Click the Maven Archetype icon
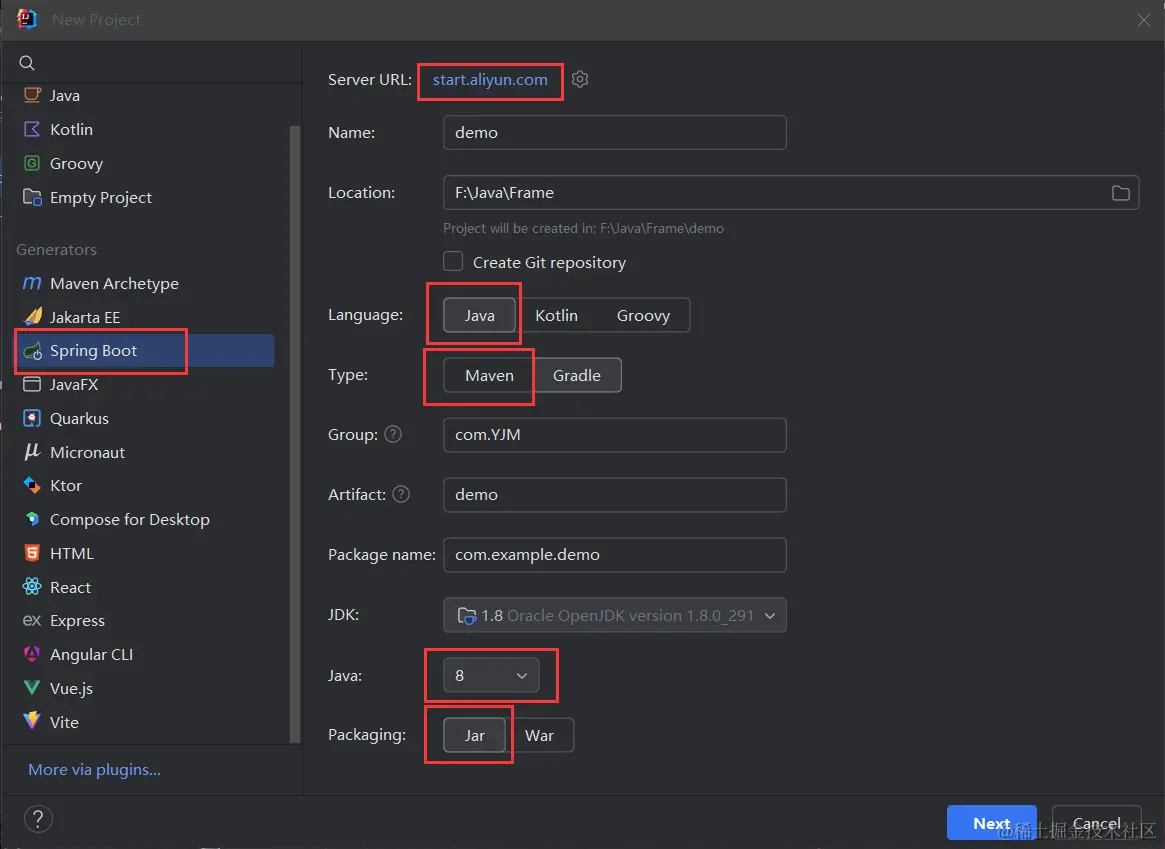Viewport: 1165px width, 849px height. pyautogui.click(x=32, y=283)
